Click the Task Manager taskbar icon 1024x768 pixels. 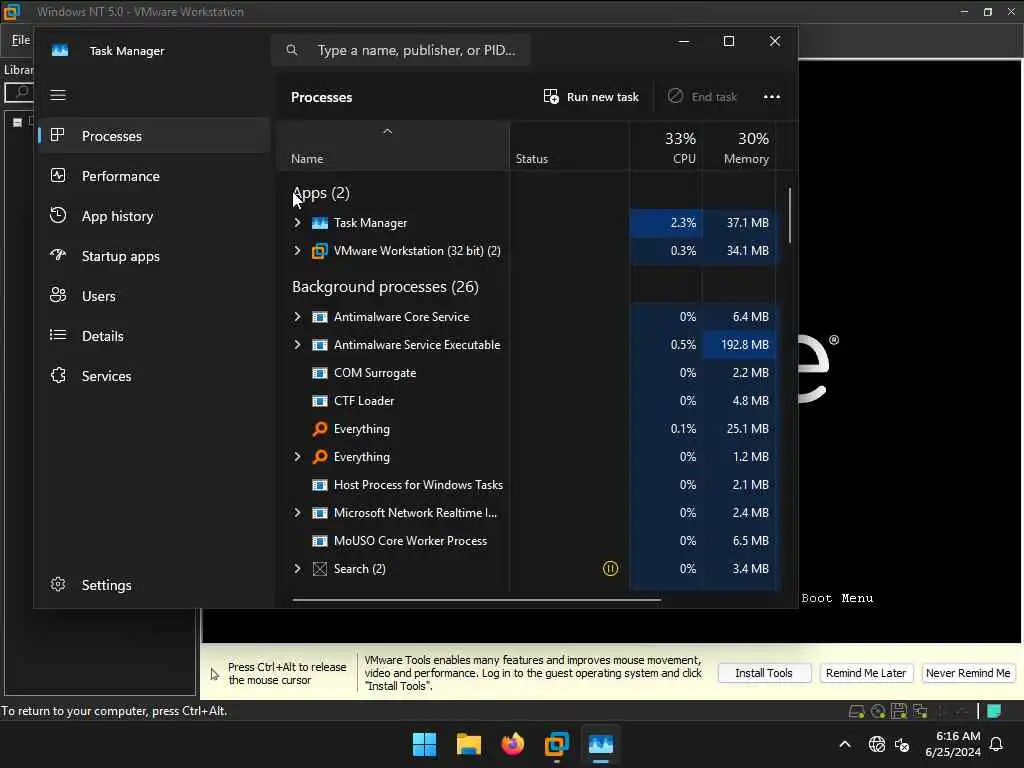(x=601, y=744)
